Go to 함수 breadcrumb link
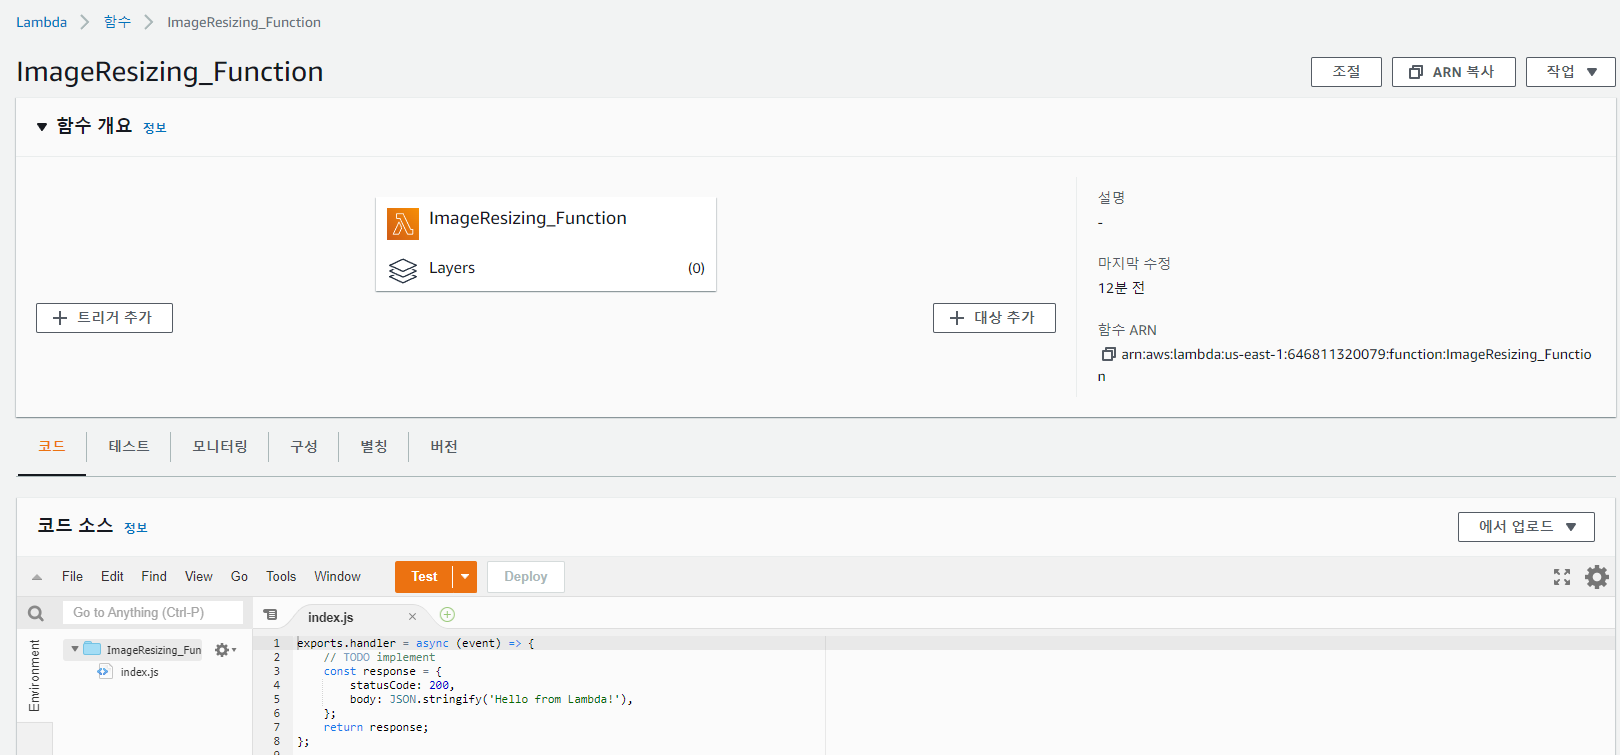Screen dimensions: 1620x755 point(117,22)
